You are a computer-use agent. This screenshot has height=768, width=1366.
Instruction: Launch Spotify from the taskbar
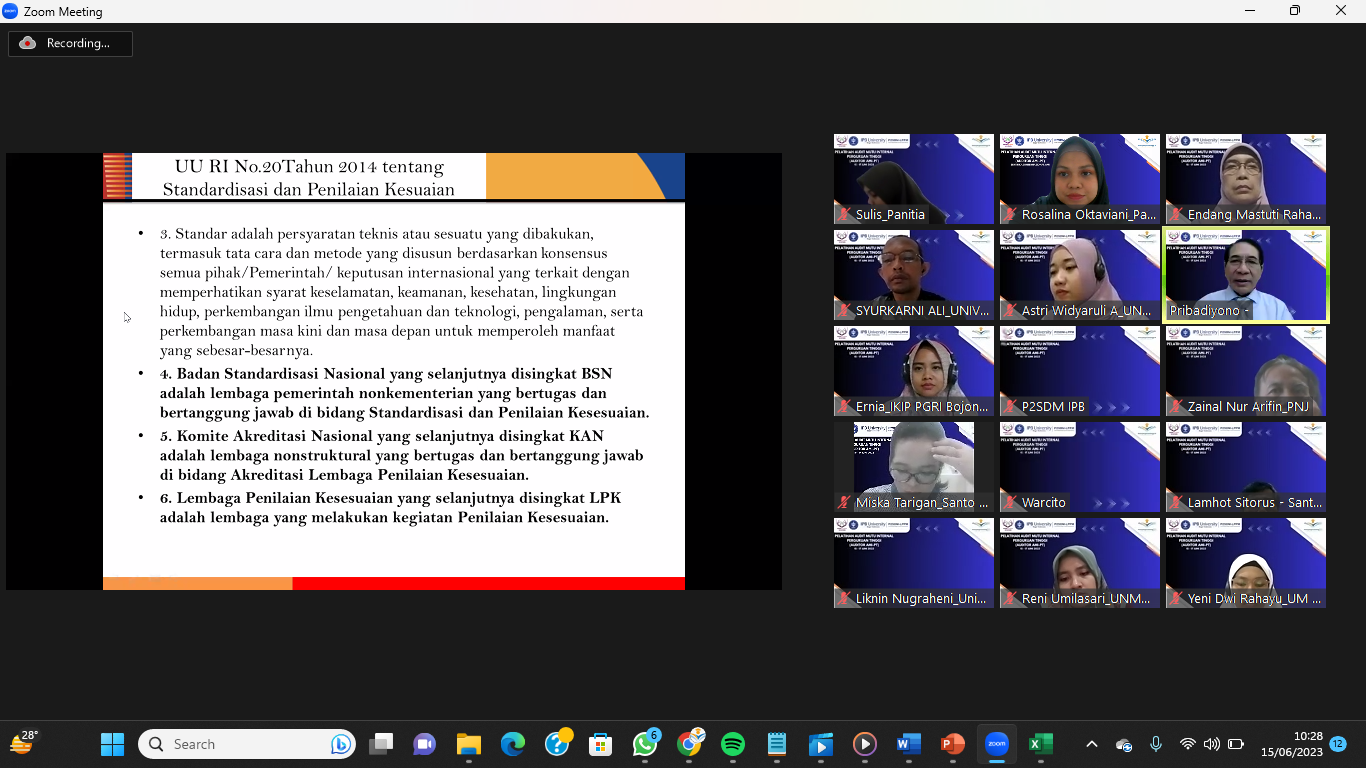pos(733,744)
